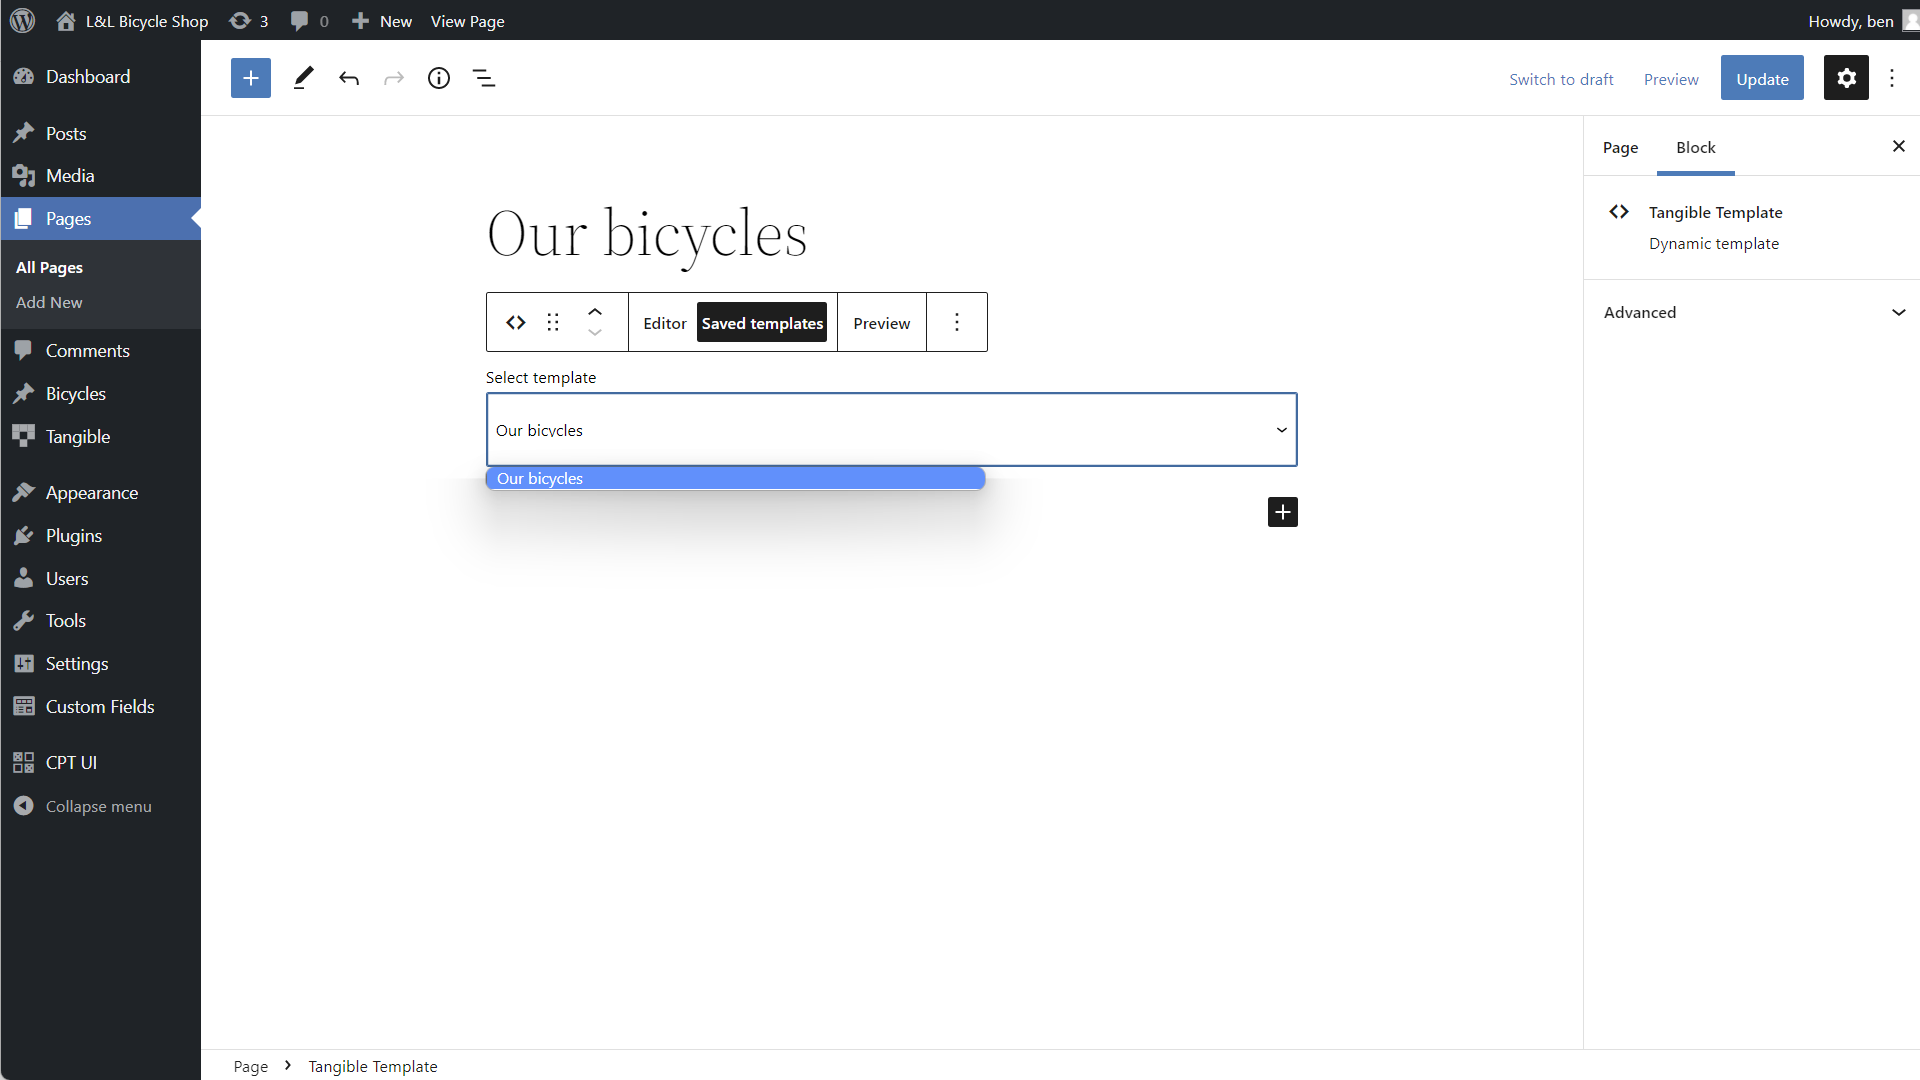Move the block up with the arrow
The width and height of the screenshot is (1920, 1080).
pyautogui.click(x=595, y=311)
